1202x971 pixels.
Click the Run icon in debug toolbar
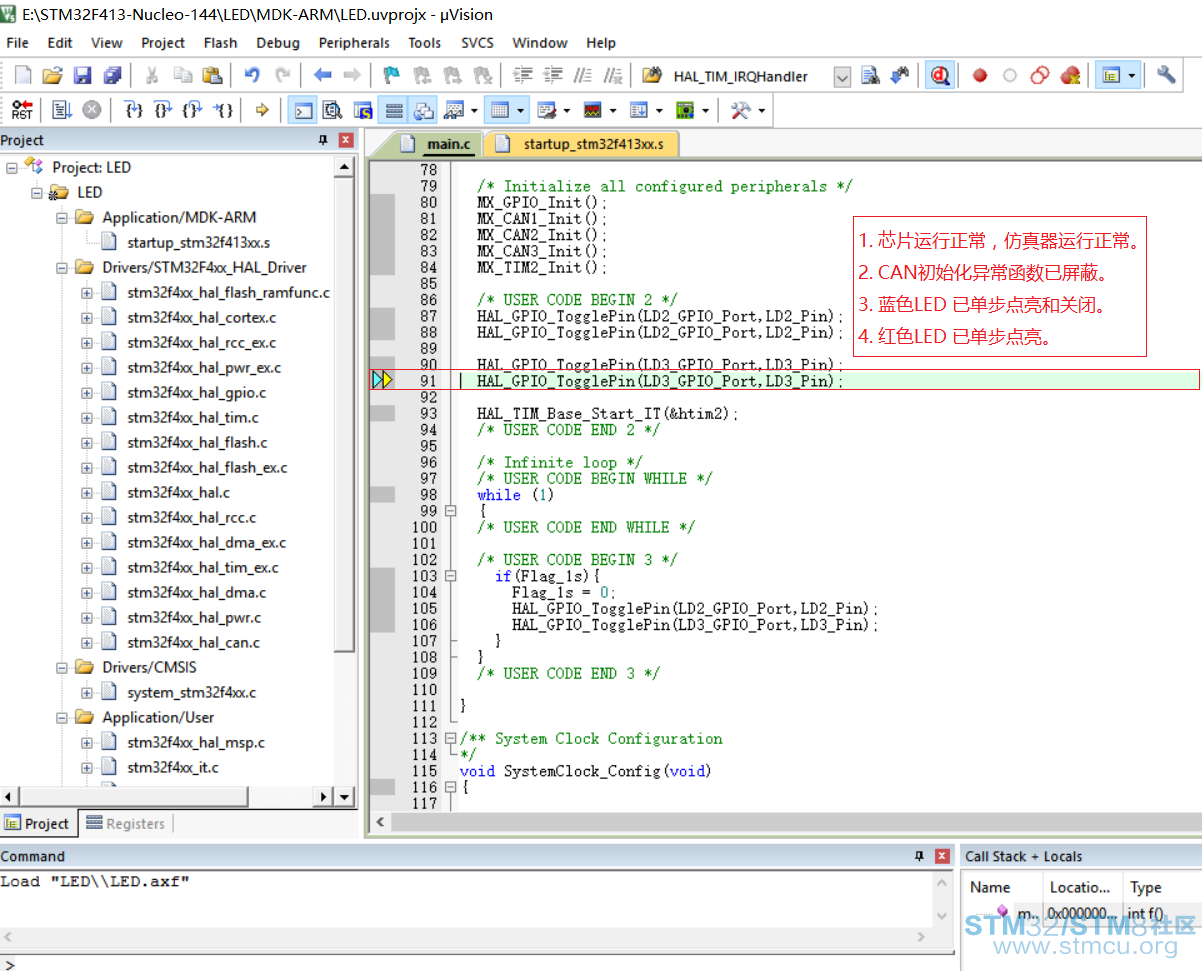tap(62, 110)
